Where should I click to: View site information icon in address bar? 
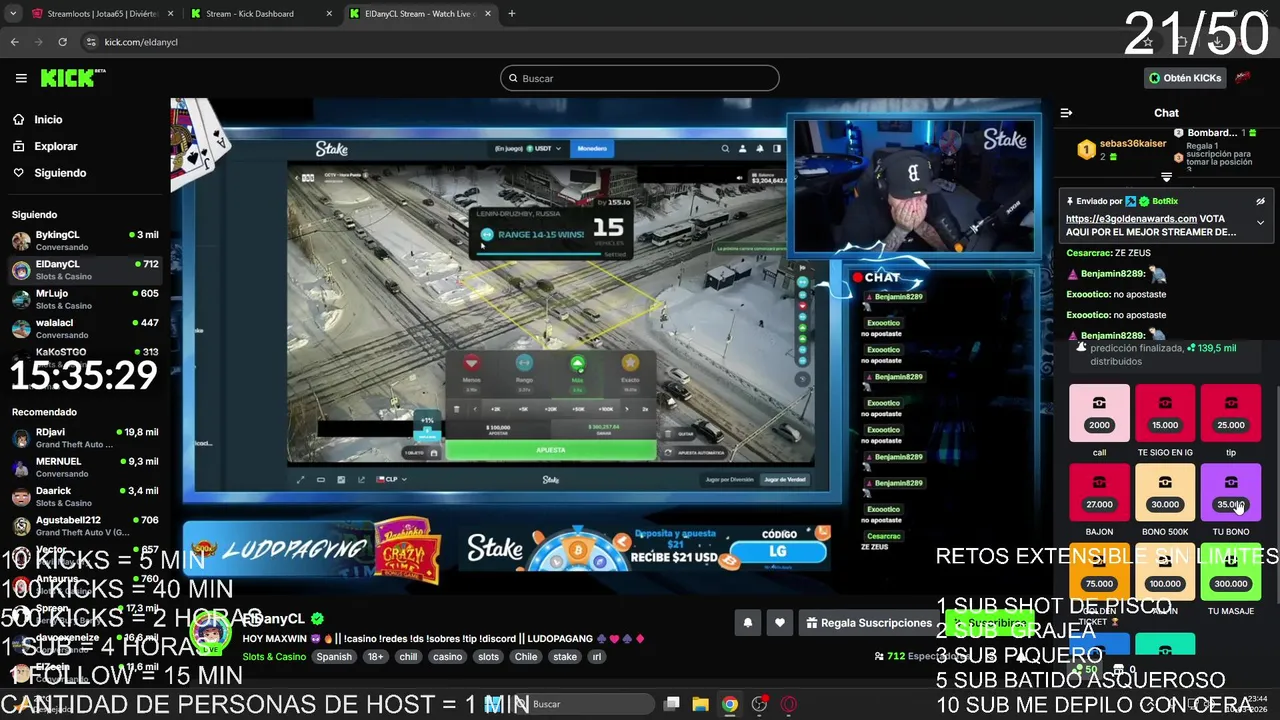point(91,42)
